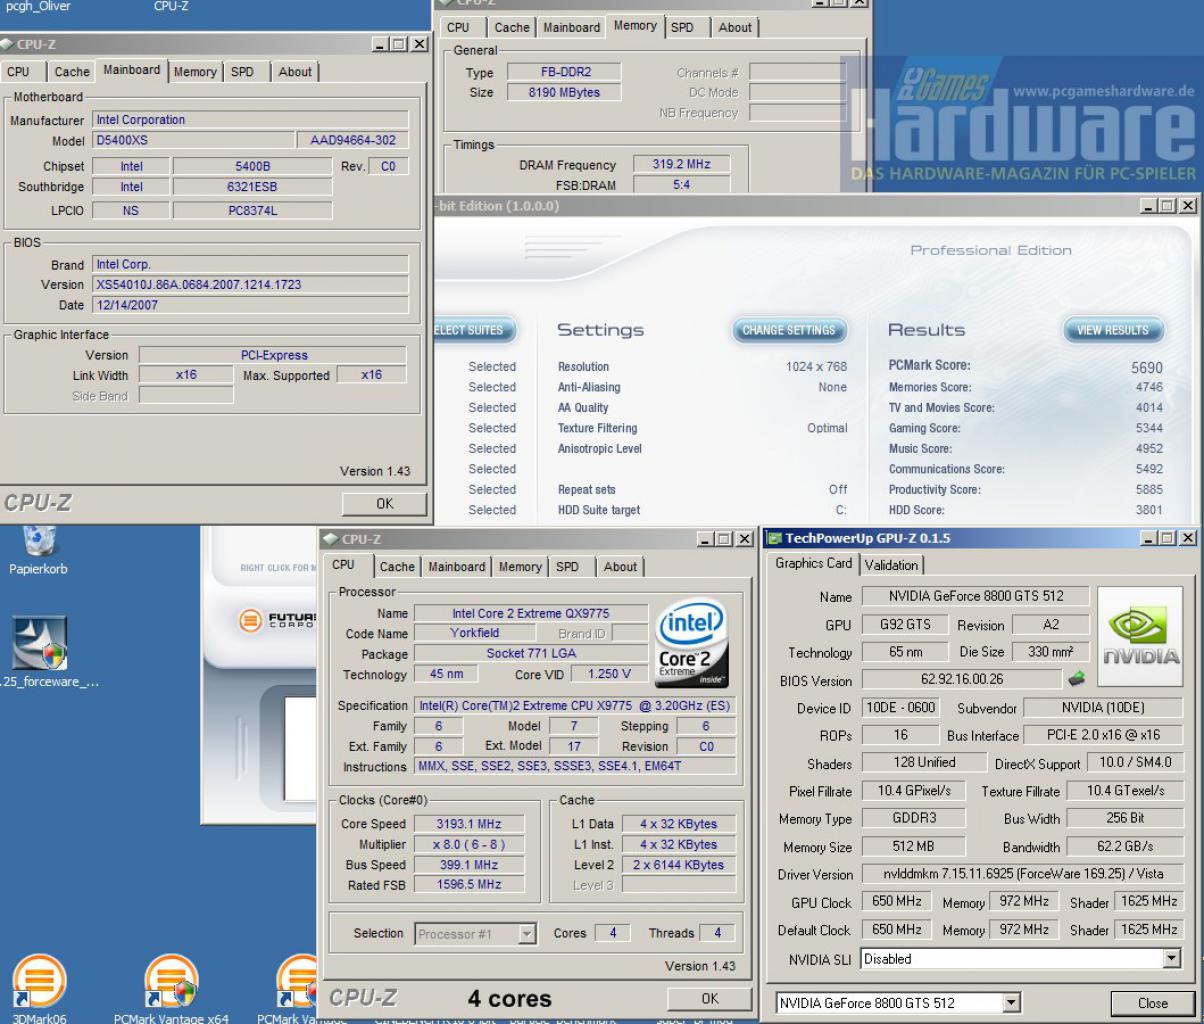
Task: Click the Level 2 cache value 2 x 6144 KBytes
Action: click(x=678, y=865)
